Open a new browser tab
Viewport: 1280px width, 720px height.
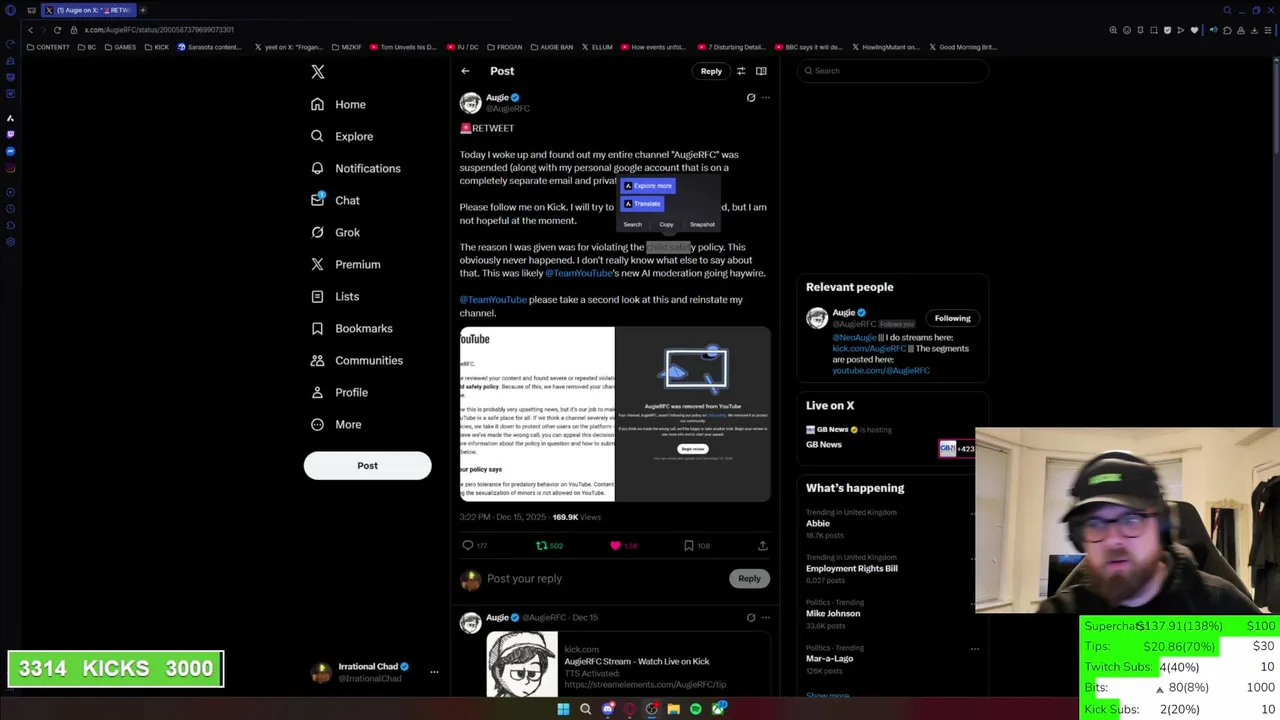(143, 10)
